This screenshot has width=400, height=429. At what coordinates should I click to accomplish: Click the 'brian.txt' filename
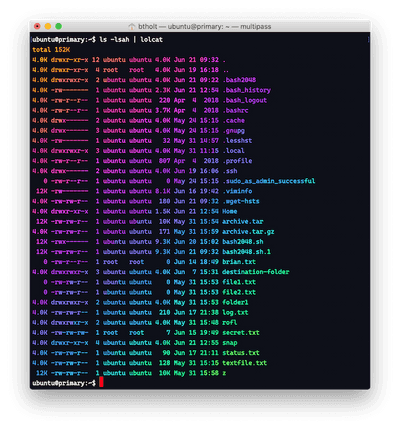pyautogui.click(x=239, y=262)
